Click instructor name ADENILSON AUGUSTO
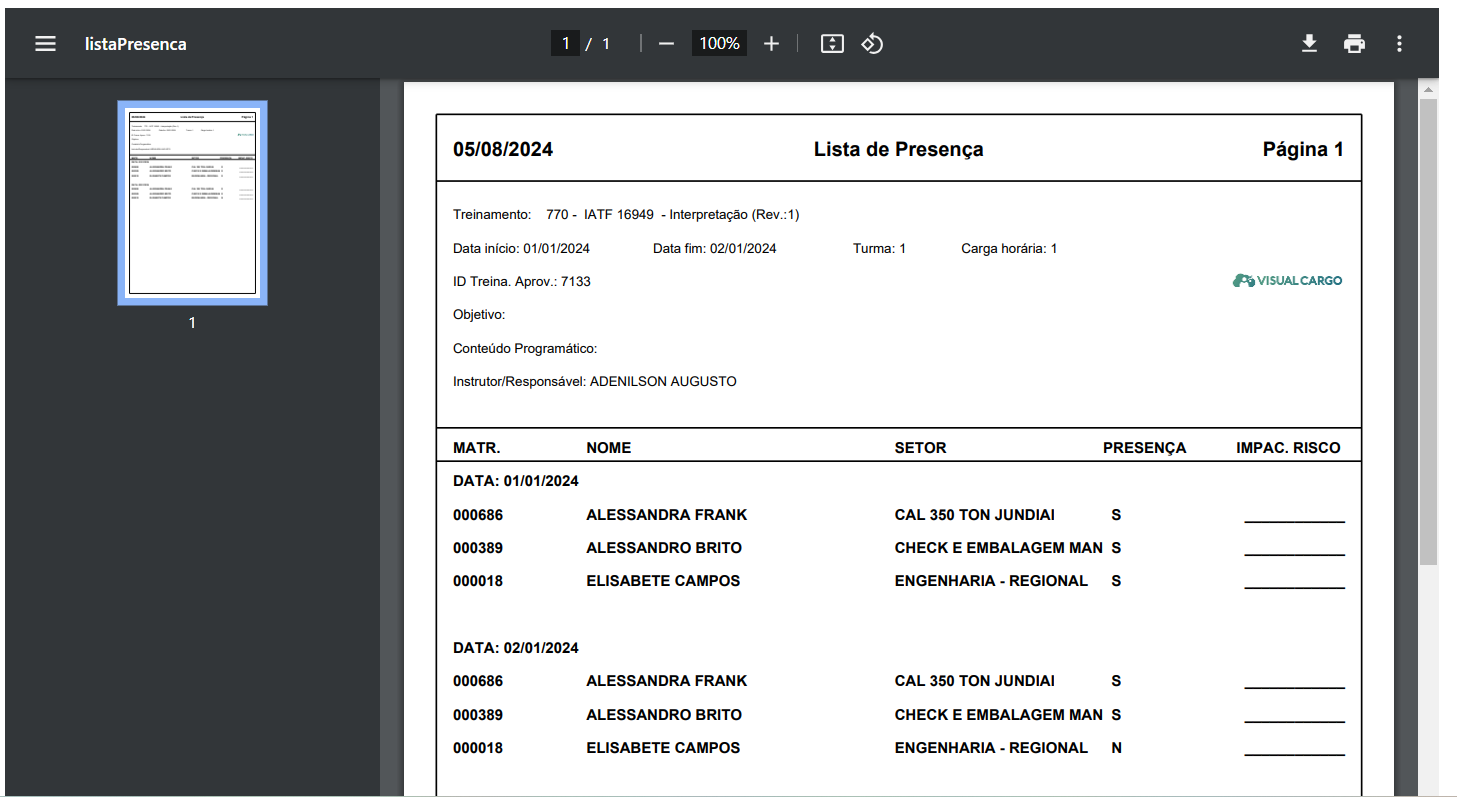Screen dimensions: 1457x797 click(663, 382)
